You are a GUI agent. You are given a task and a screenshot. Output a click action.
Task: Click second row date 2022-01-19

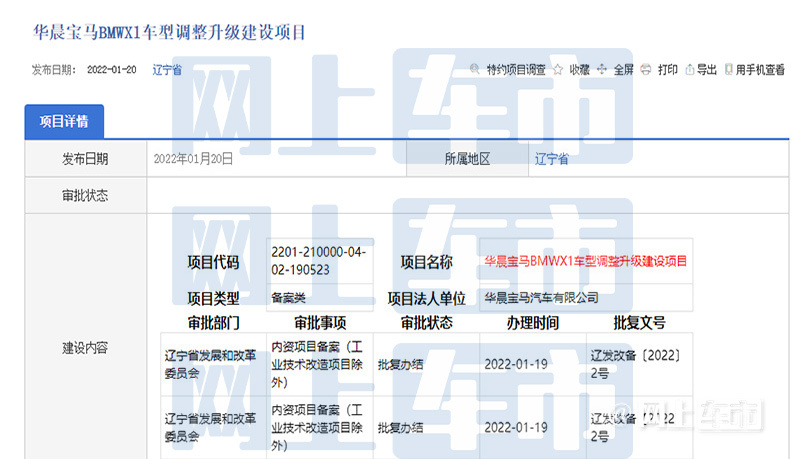click(516, 427)
